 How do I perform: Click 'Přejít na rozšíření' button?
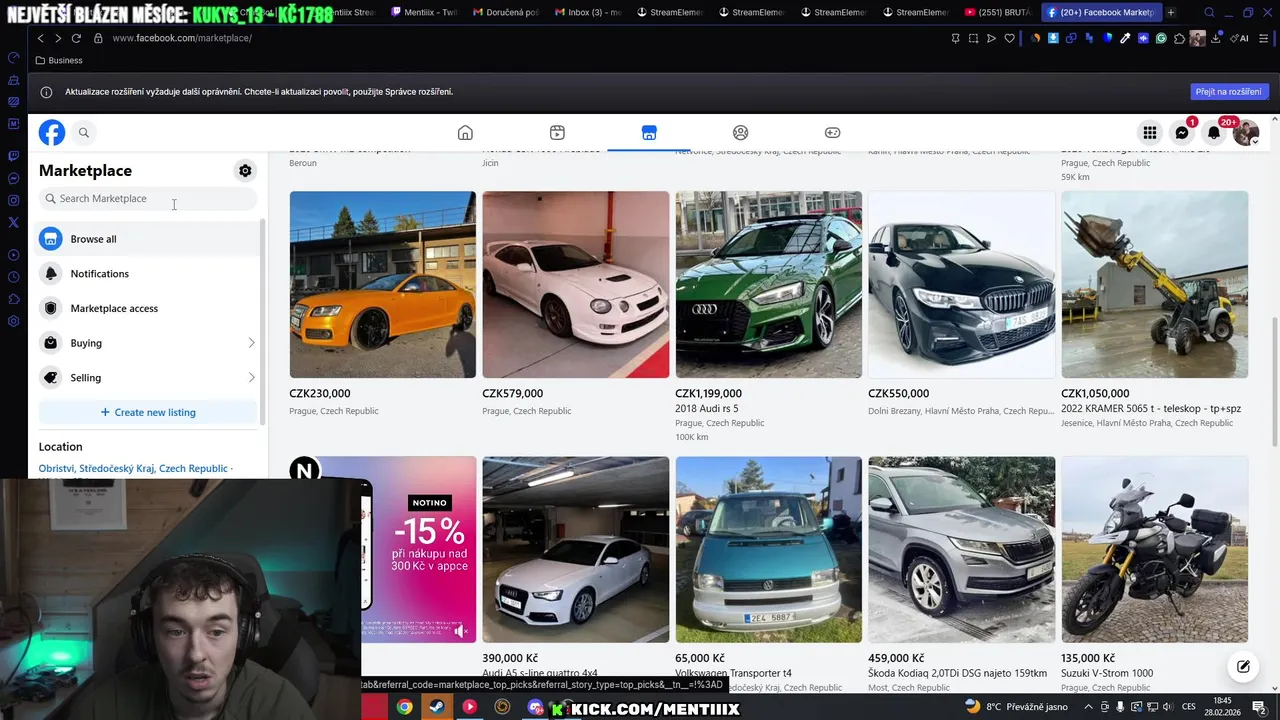(x=1230, y=91)
